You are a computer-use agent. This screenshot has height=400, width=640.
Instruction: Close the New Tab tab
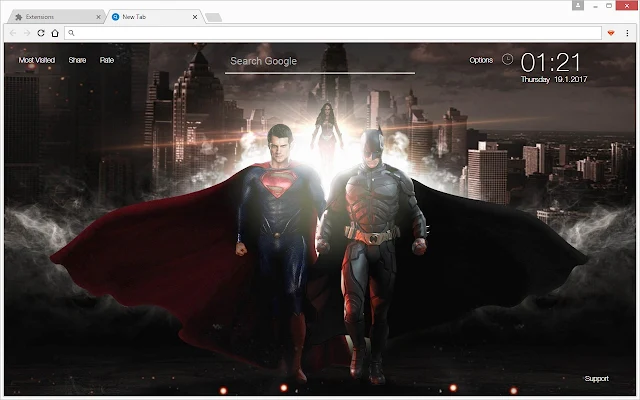click(x=195, y=17)
